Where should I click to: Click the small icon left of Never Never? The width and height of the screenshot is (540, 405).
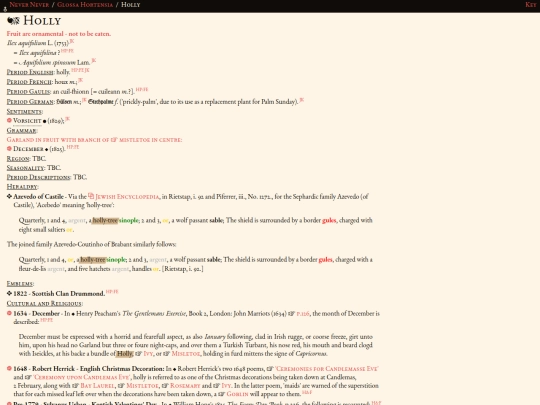point(5,9)
